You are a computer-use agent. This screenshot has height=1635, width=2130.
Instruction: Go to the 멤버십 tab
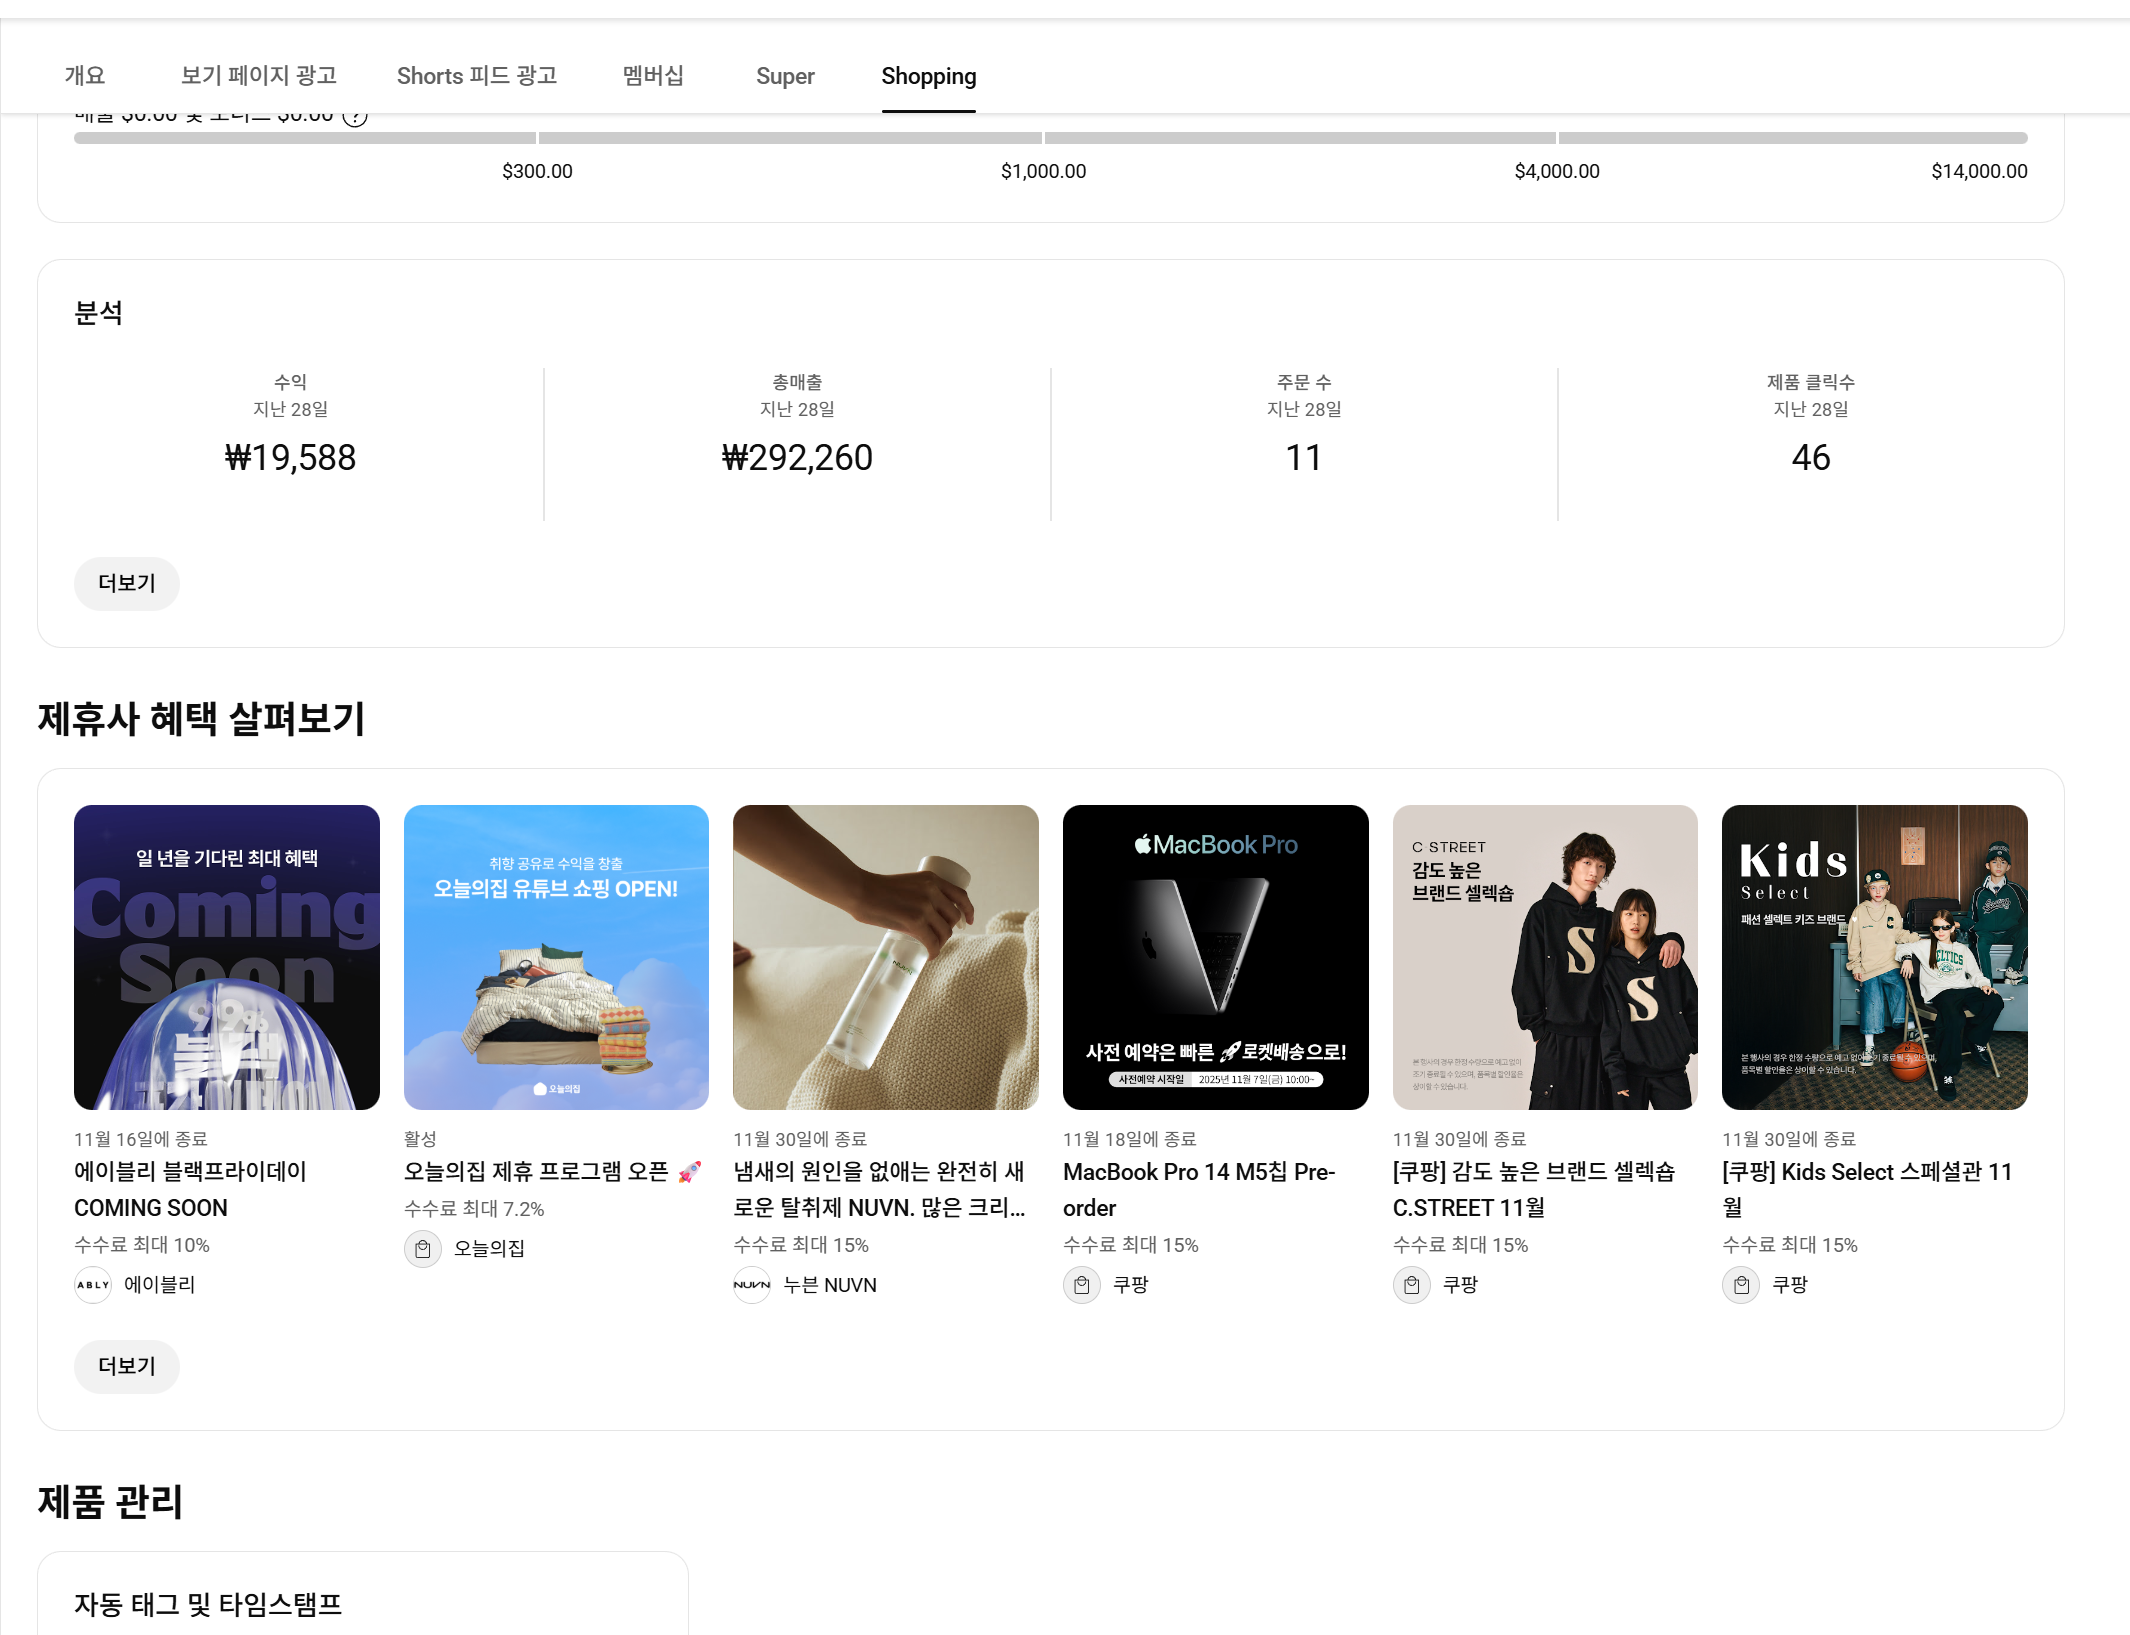pos(653,76)
